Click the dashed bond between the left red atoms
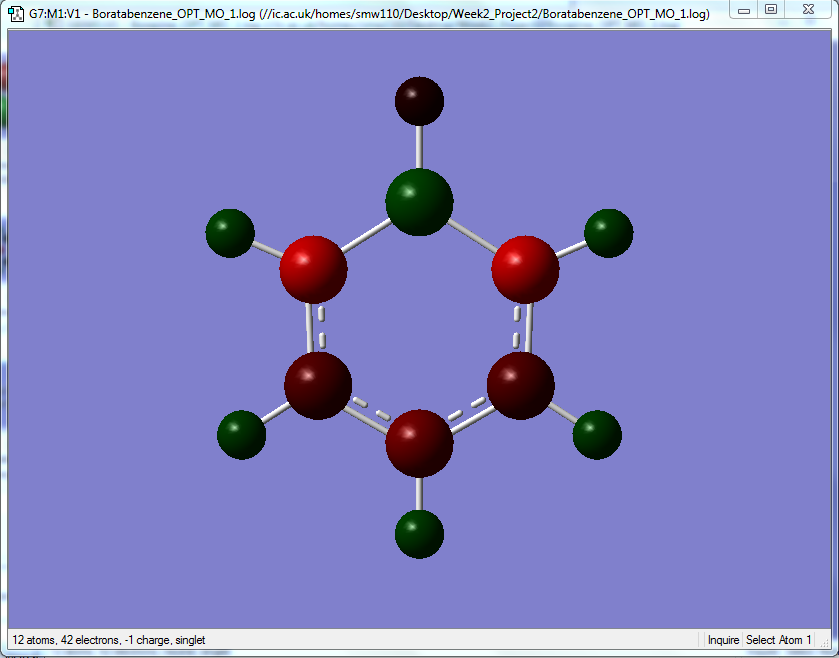The image size is (839, 658). pyautogui.click(x=316, y=328)
